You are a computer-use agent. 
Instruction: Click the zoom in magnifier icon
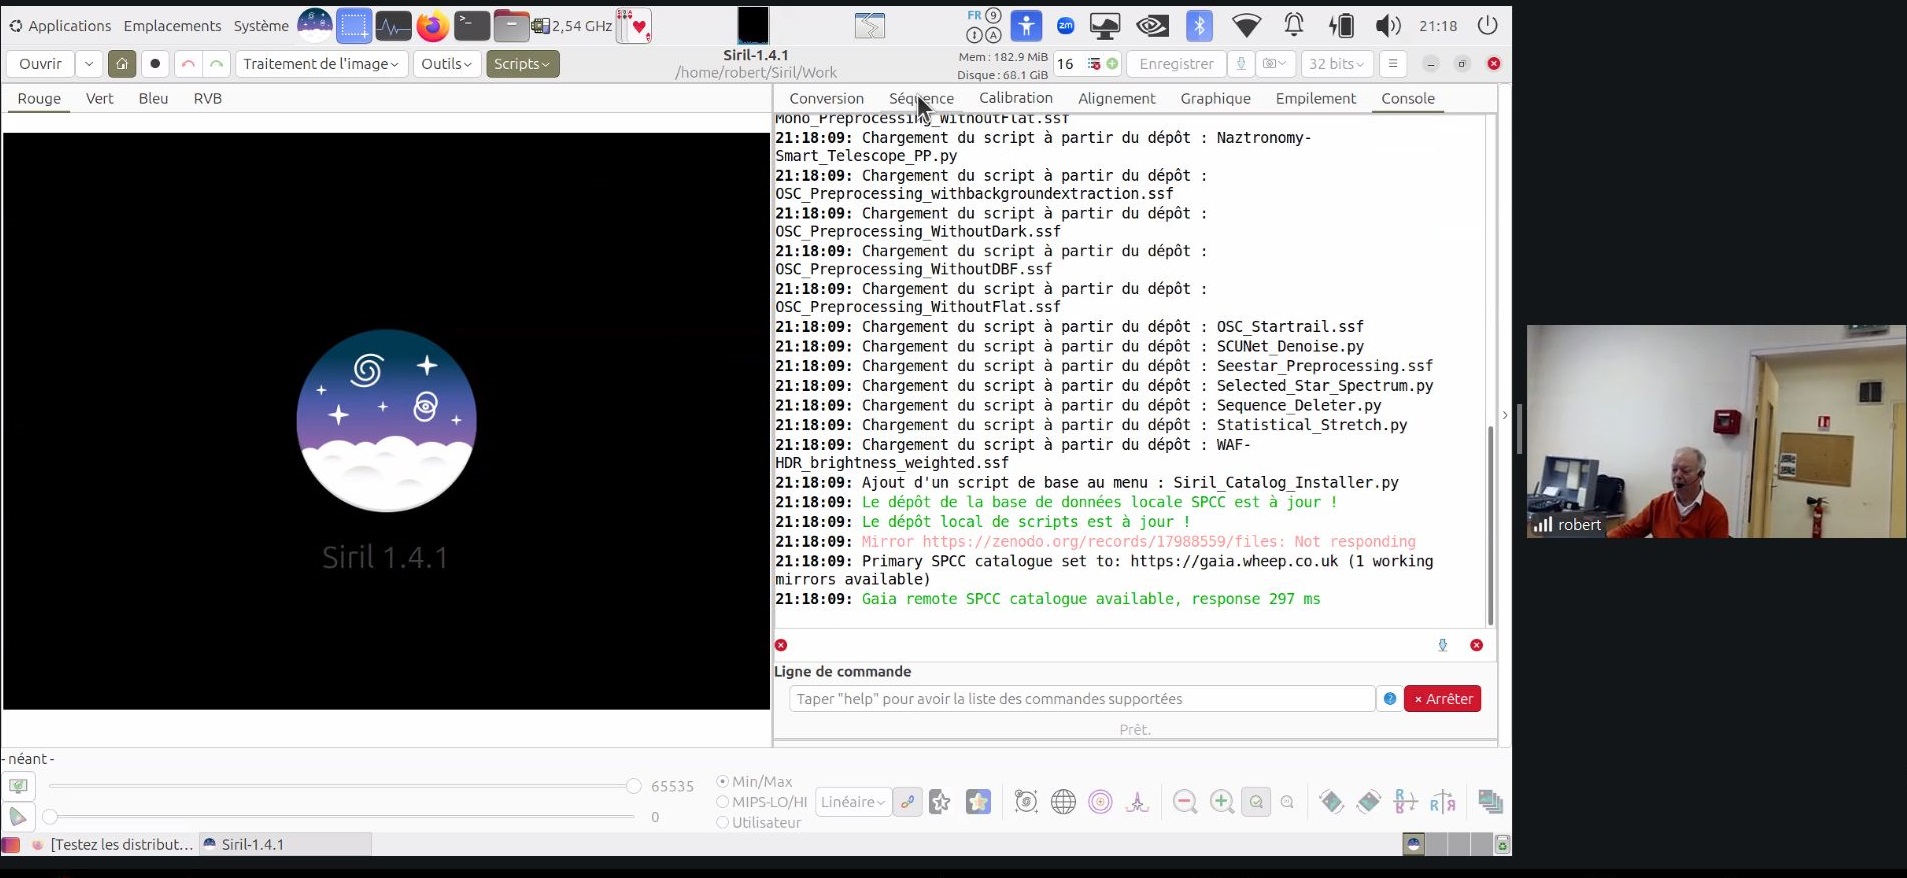click(x=1221, y=802)
